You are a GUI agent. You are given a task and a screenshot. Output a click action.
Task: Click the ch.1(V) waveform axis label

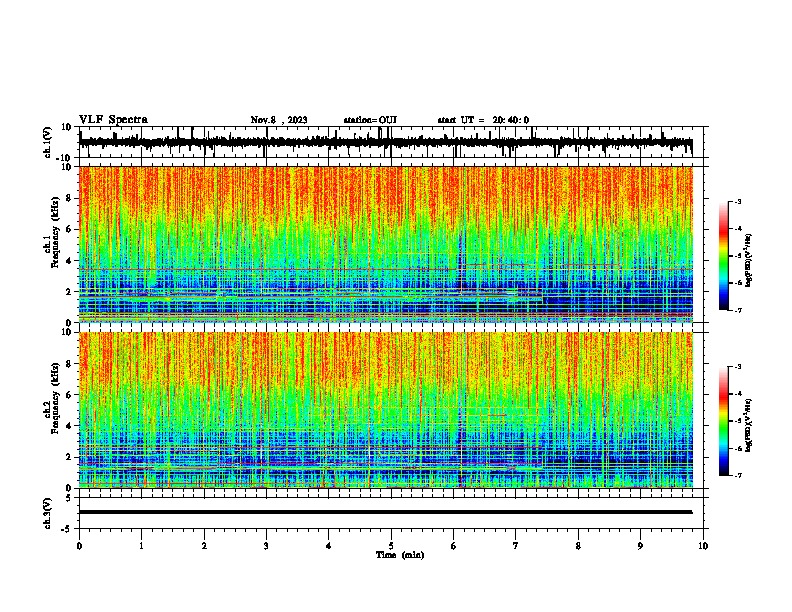(x=48, y=142)
